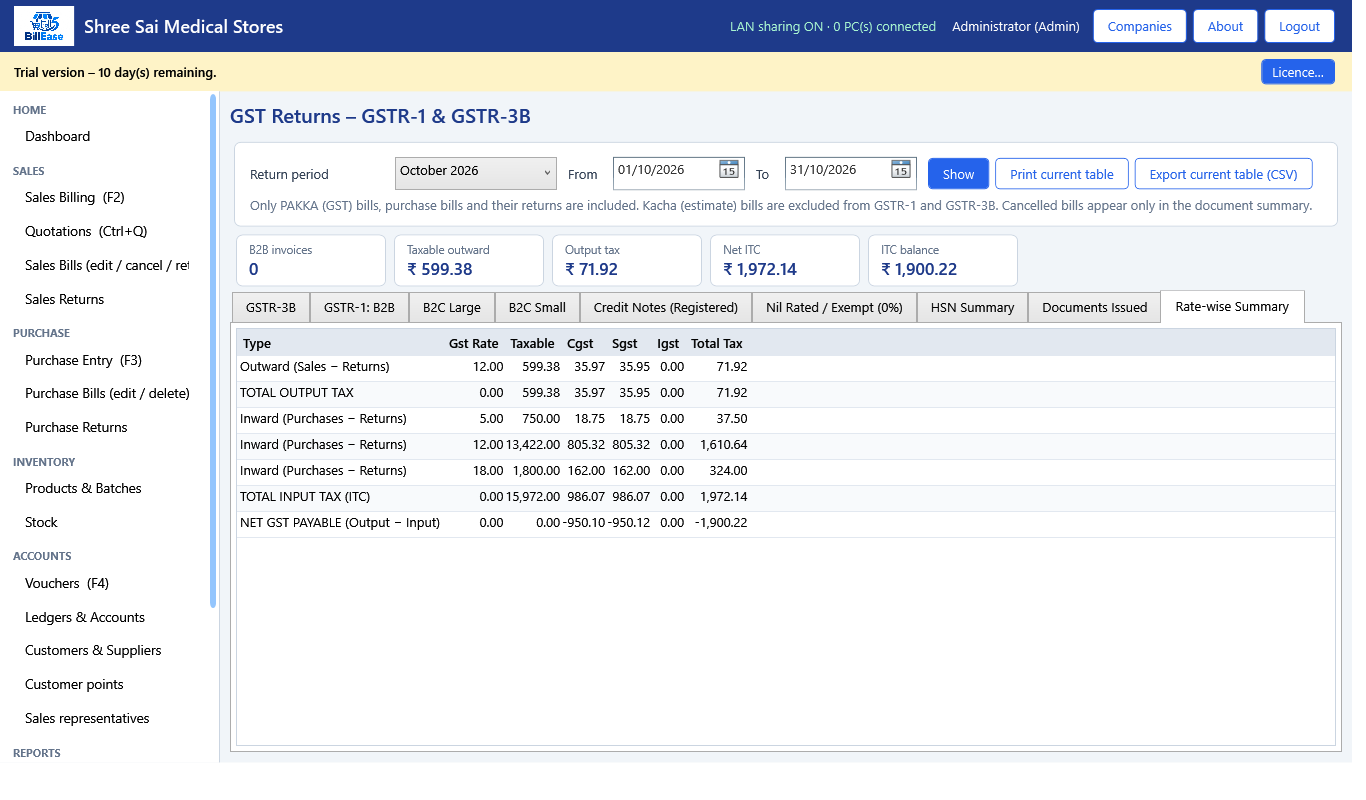Log out of the application
This screenshot has width=1366, height=800.
(1299, 26)
